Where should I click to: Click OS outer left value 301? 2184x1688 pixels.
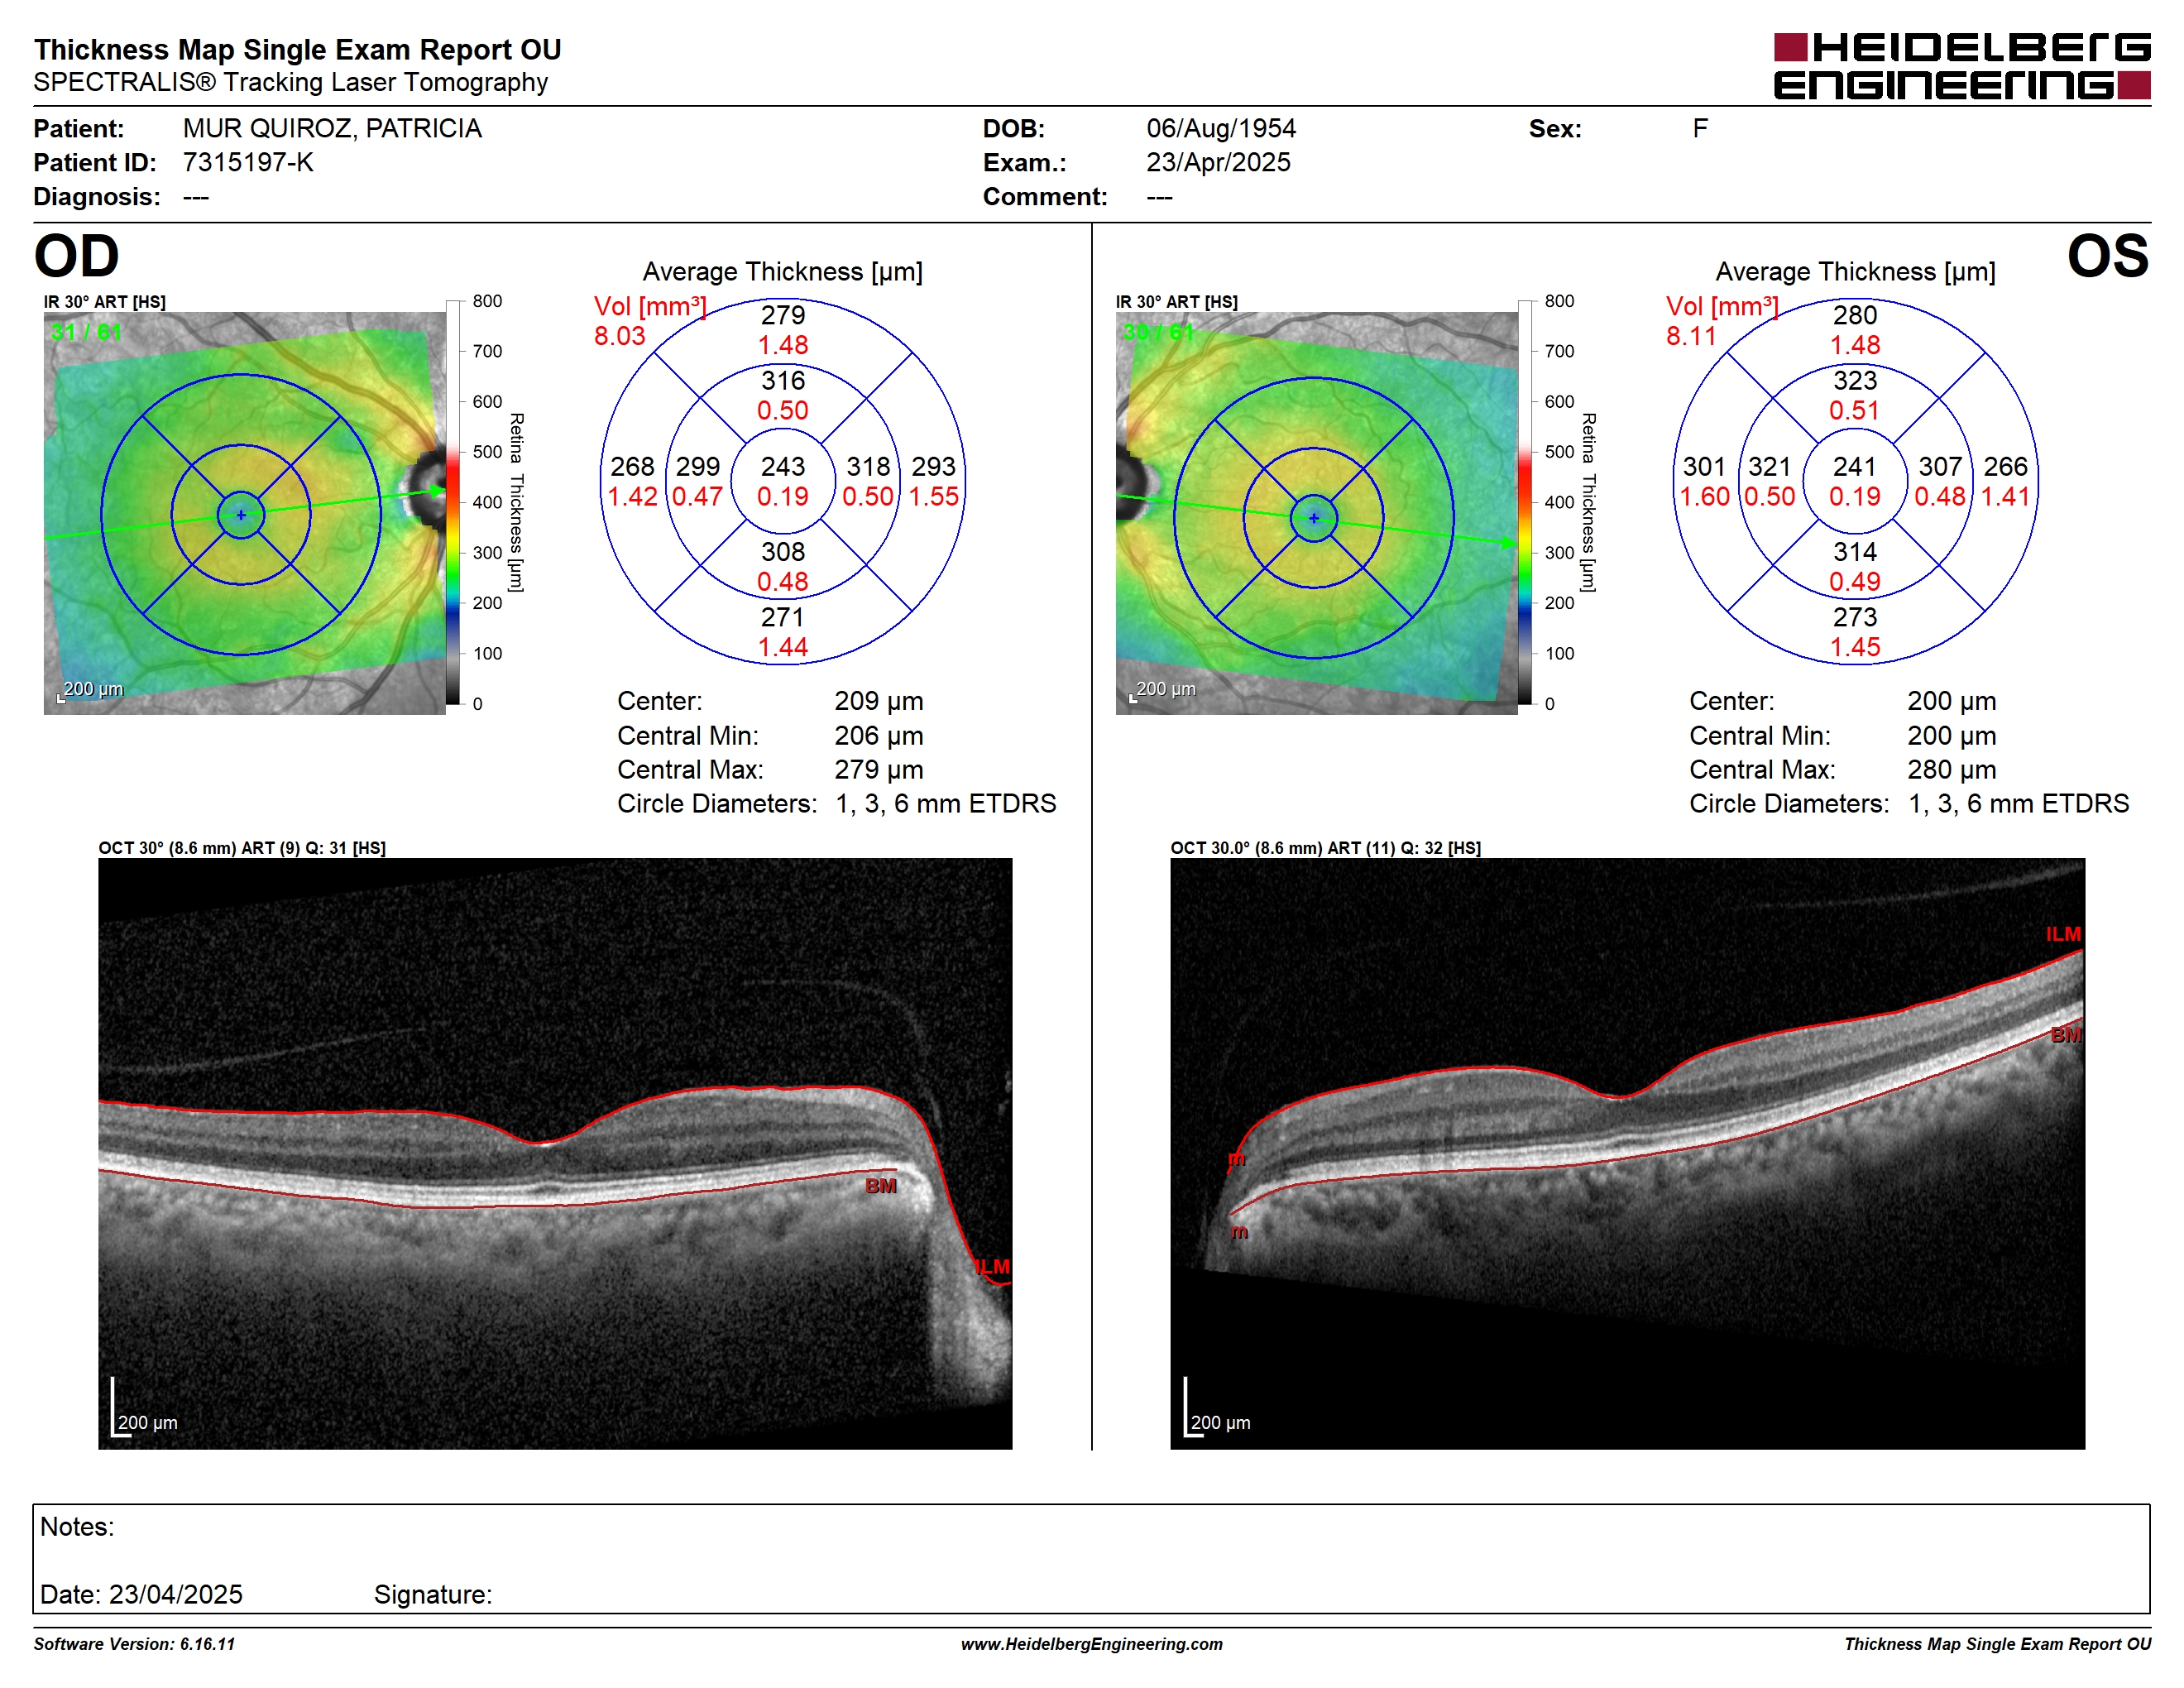coord(1704,467)
